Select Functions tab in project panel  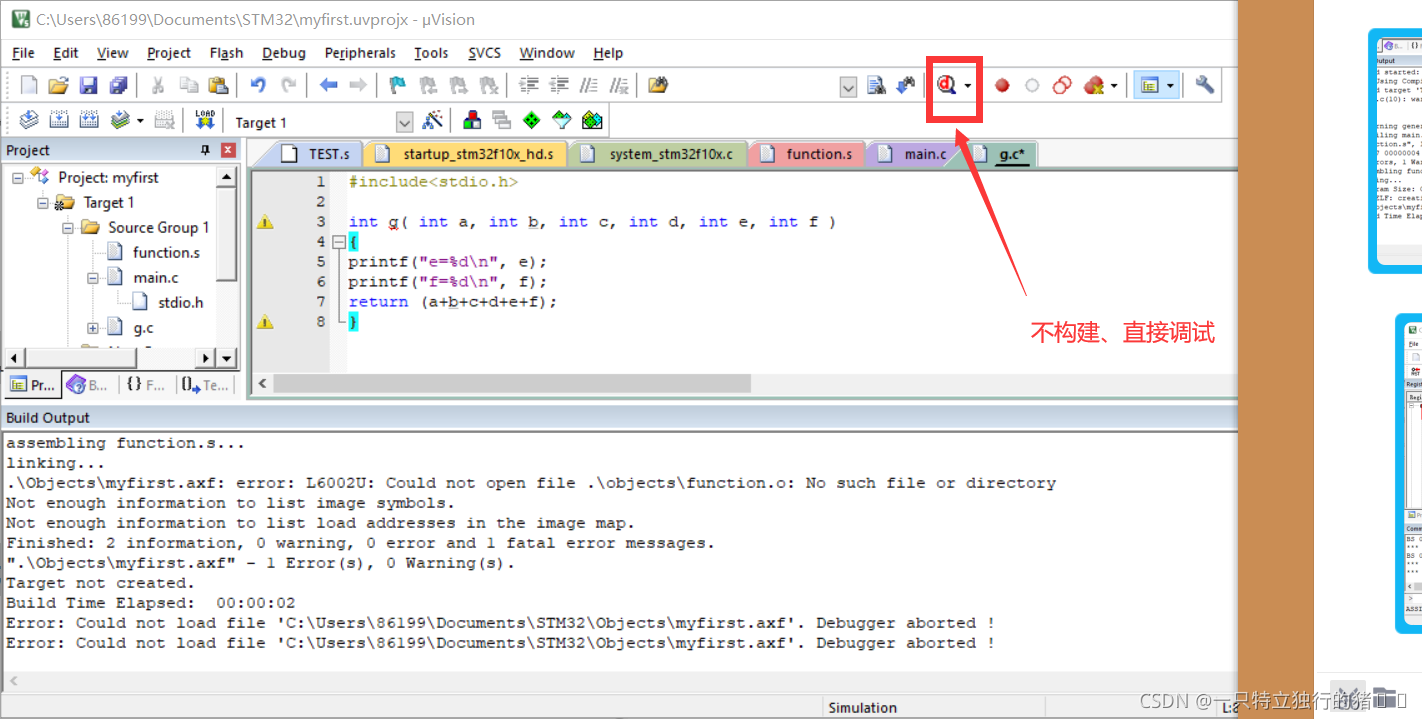tap(146, 385)
